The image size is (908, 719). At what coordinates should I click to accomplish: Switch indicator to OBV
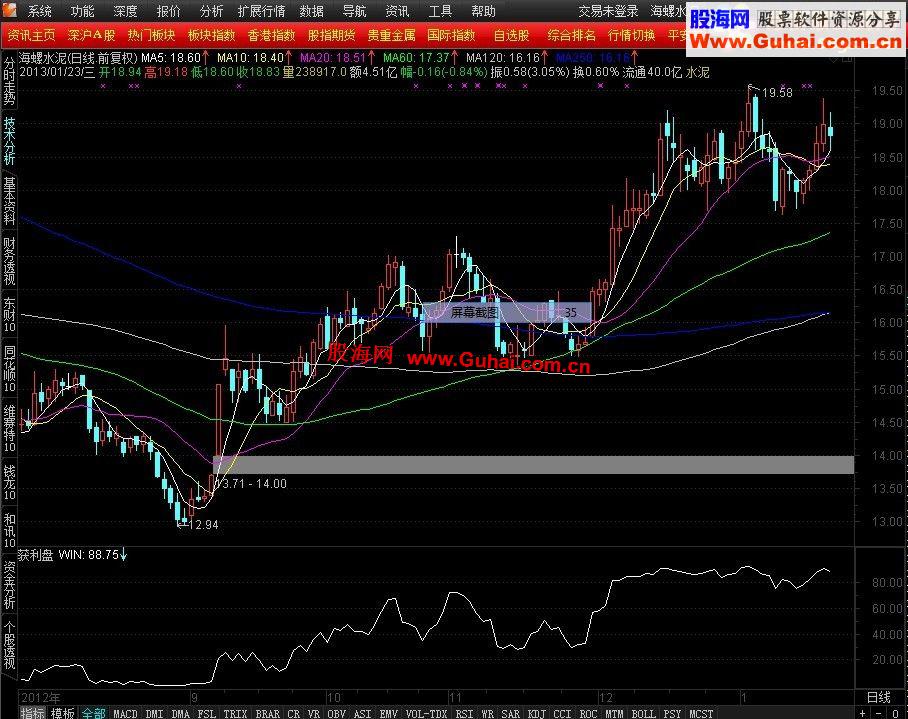coord(337,714)
